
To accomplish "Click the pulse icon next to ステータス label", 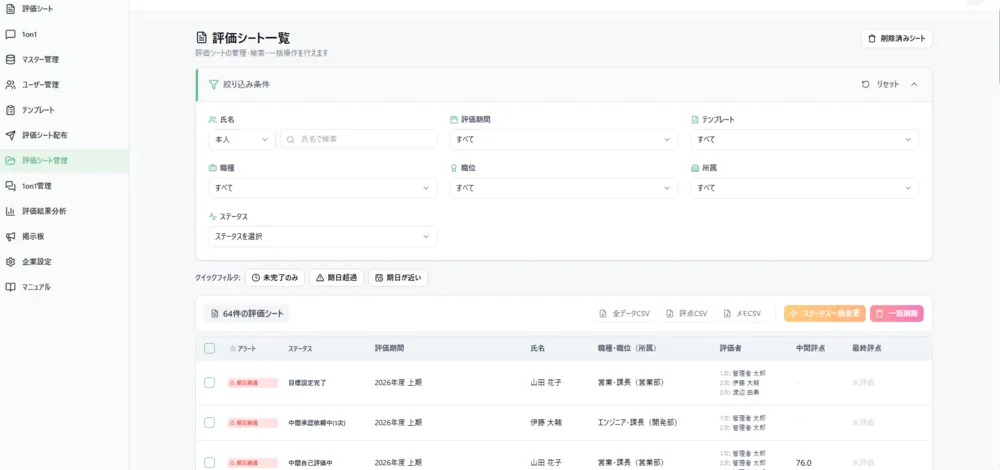I will pos(213,217).
